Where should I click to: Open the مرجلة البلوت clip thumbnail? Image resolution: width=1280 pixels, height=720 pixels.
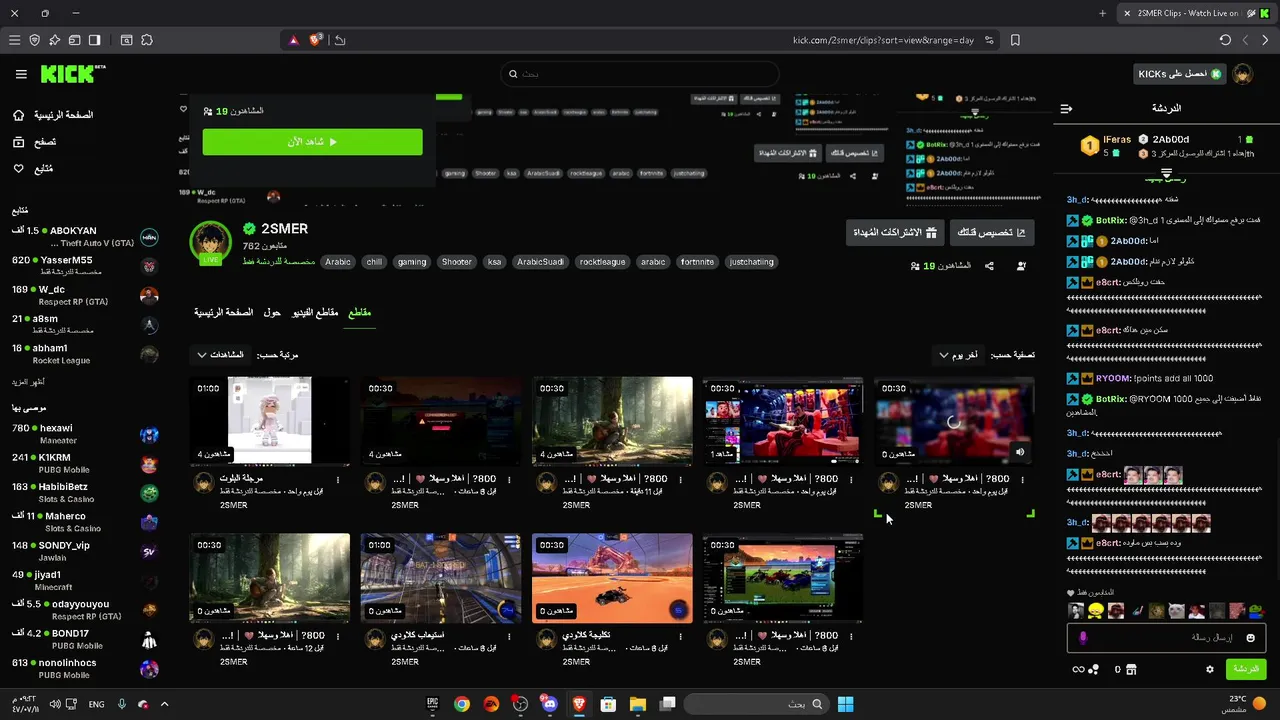click(x=270, y=421)
